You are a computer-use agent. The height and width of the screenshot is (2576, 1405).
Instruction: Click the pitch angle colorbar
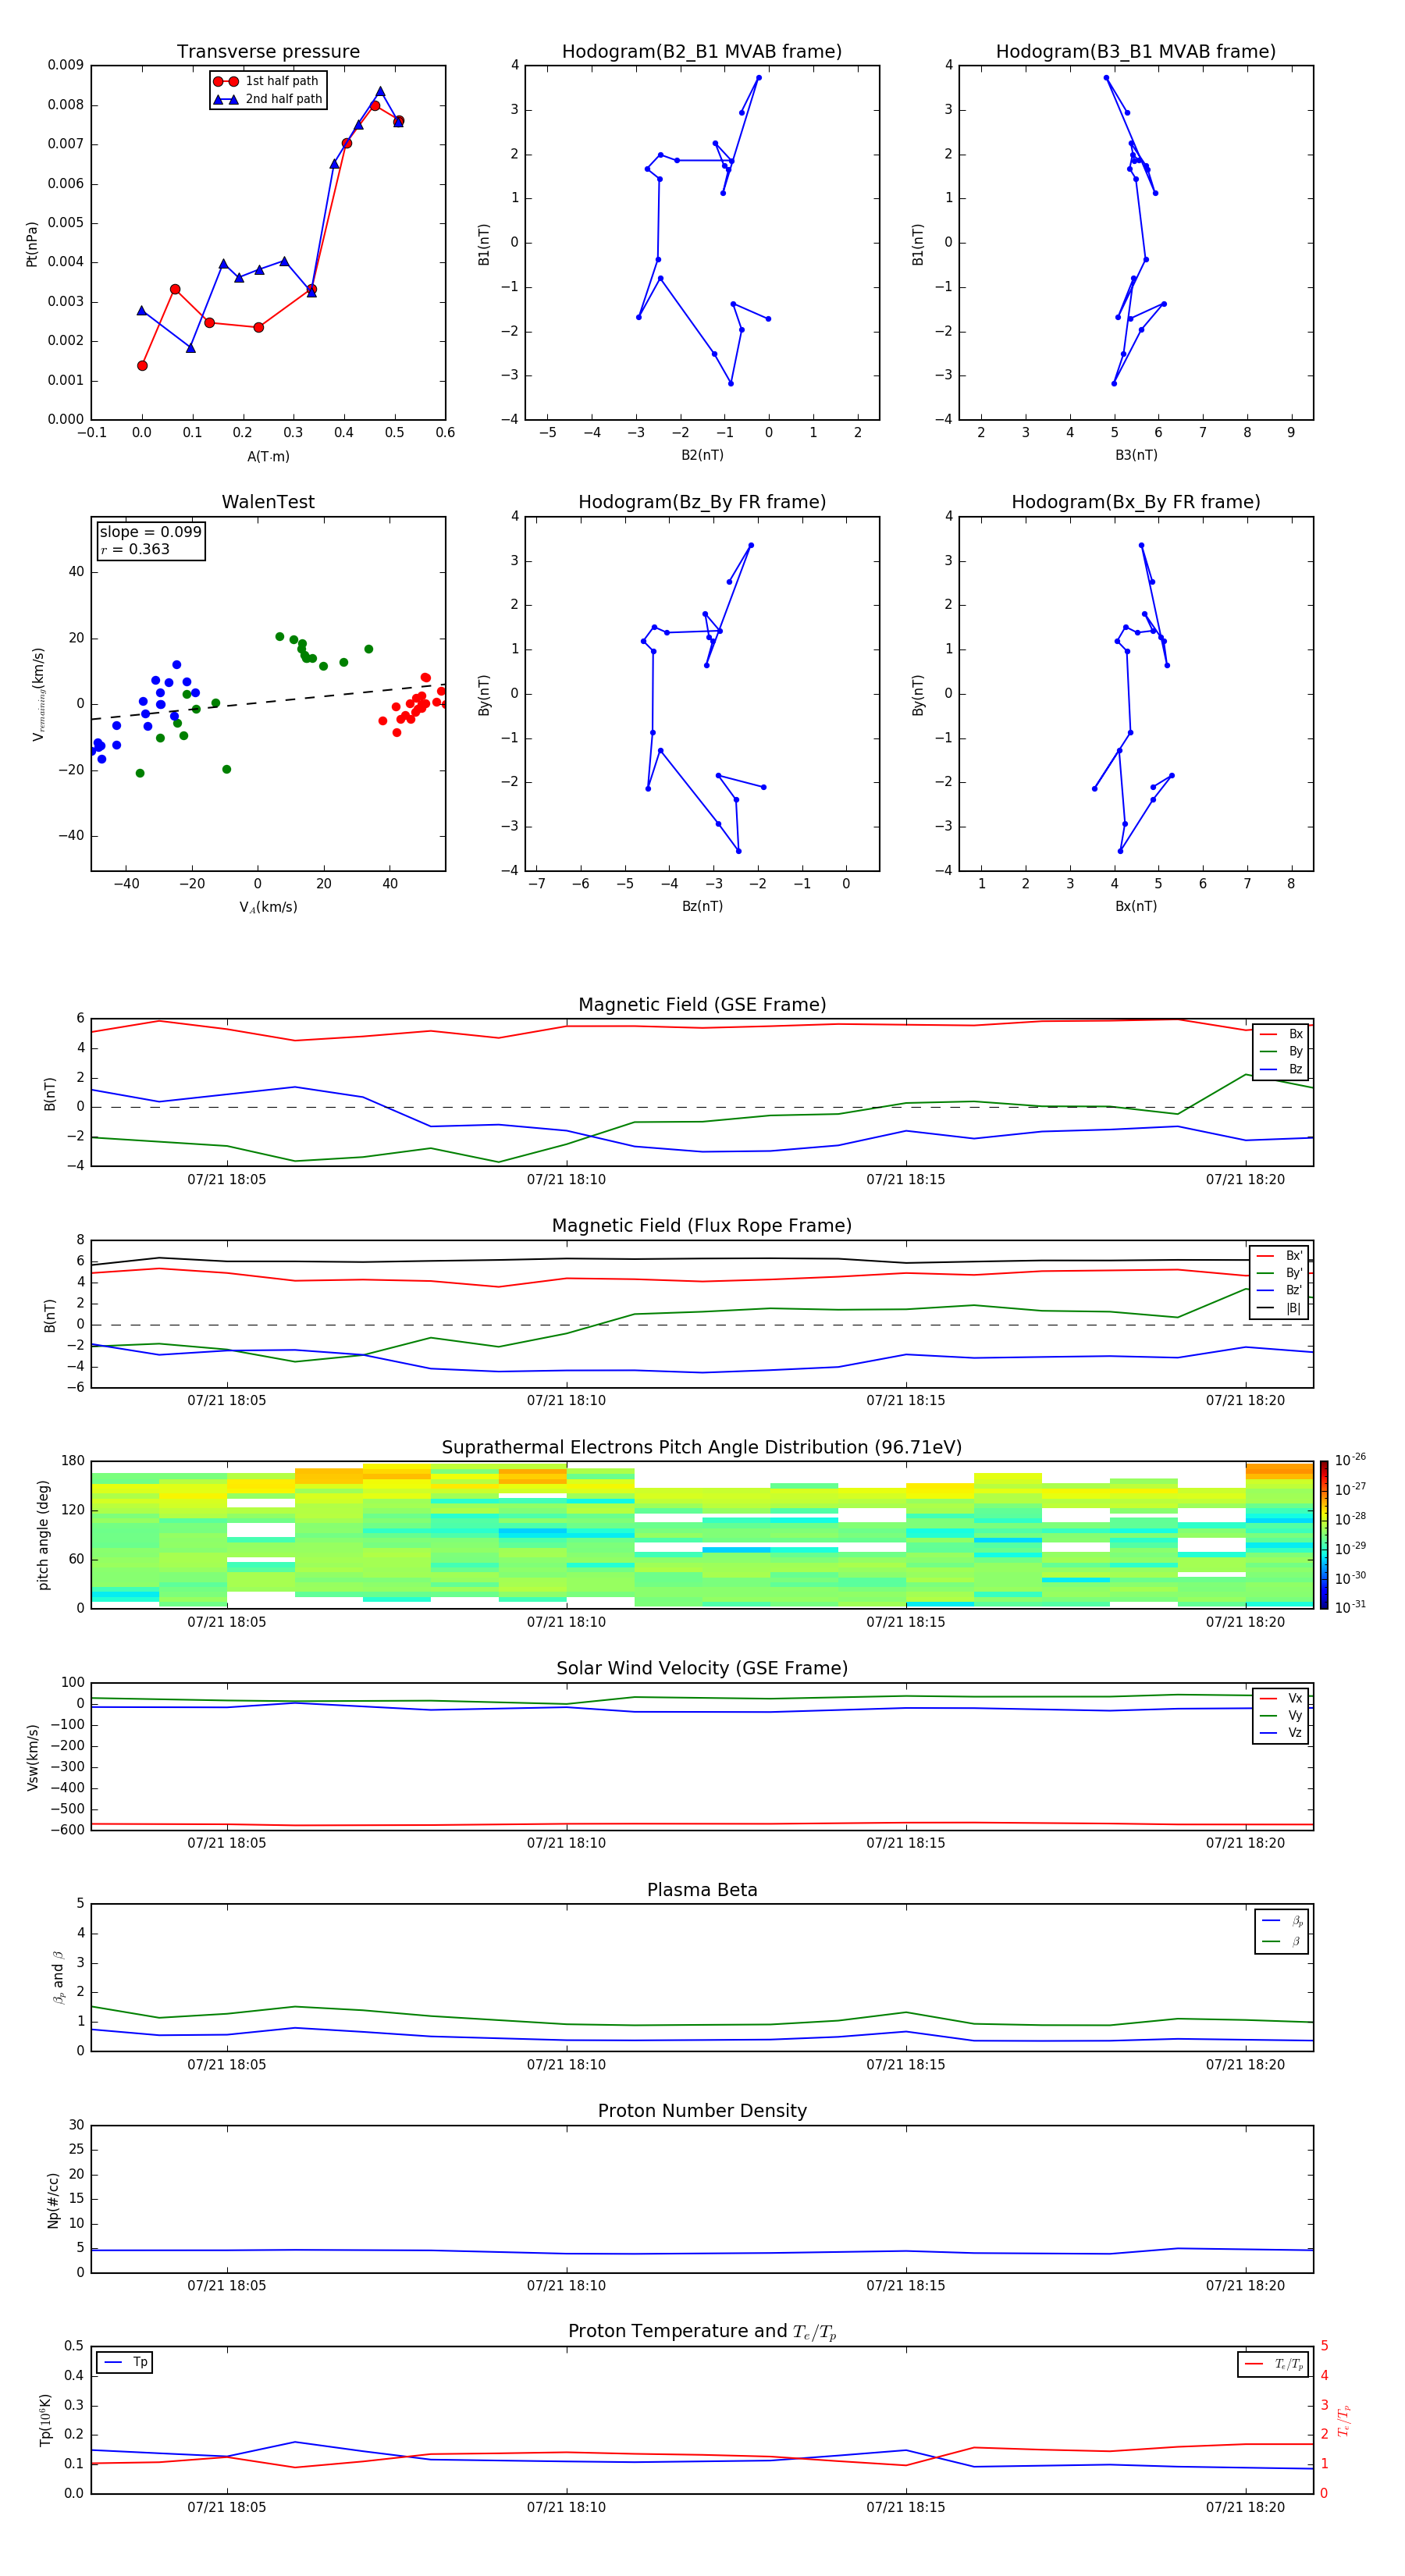coord(1324,1535)
